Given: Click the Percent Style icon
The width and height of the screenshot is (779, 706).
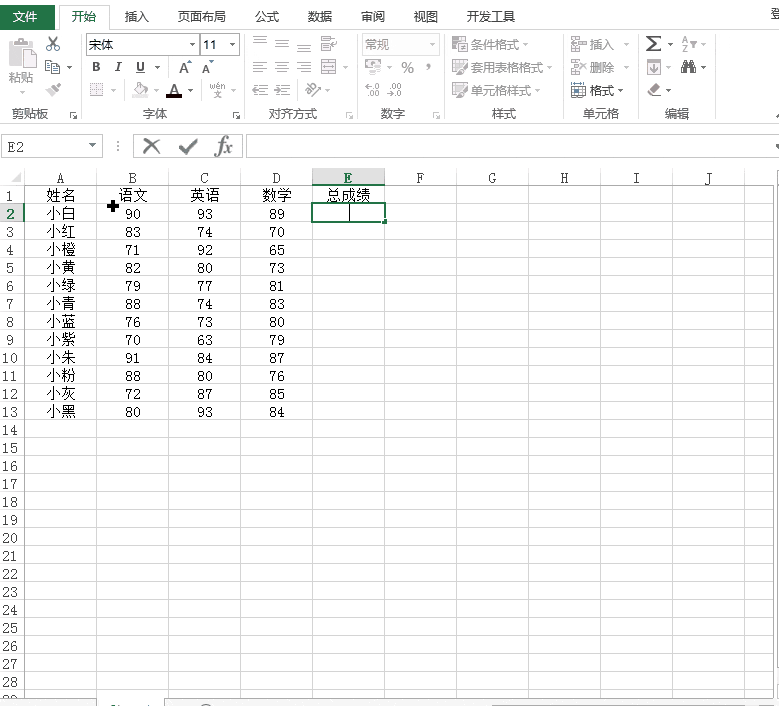Looking at the screenshot, I should pos(407,67).
